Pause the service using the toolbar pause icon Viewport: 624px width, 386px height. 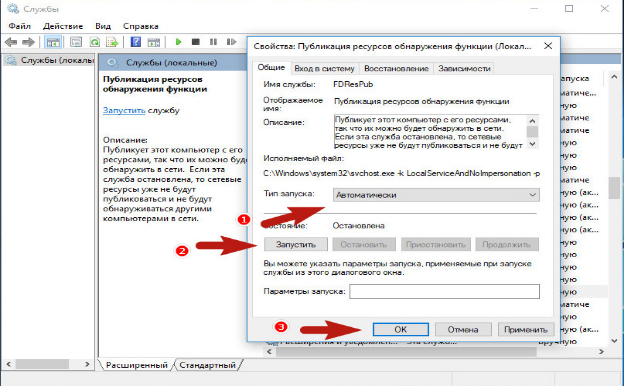(x=214, y=42)
